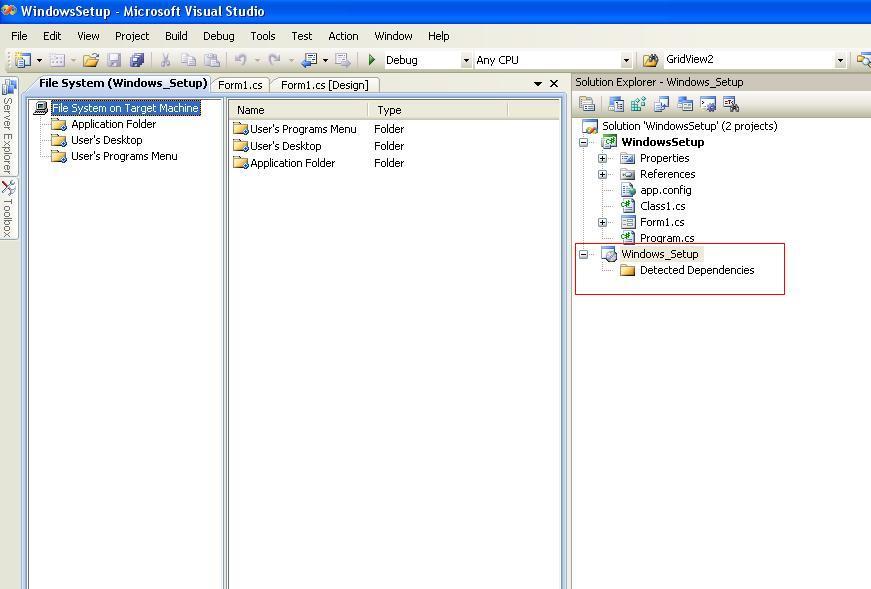Select File System on Target Machine node
871x589 pixels.
pos(125,108)
